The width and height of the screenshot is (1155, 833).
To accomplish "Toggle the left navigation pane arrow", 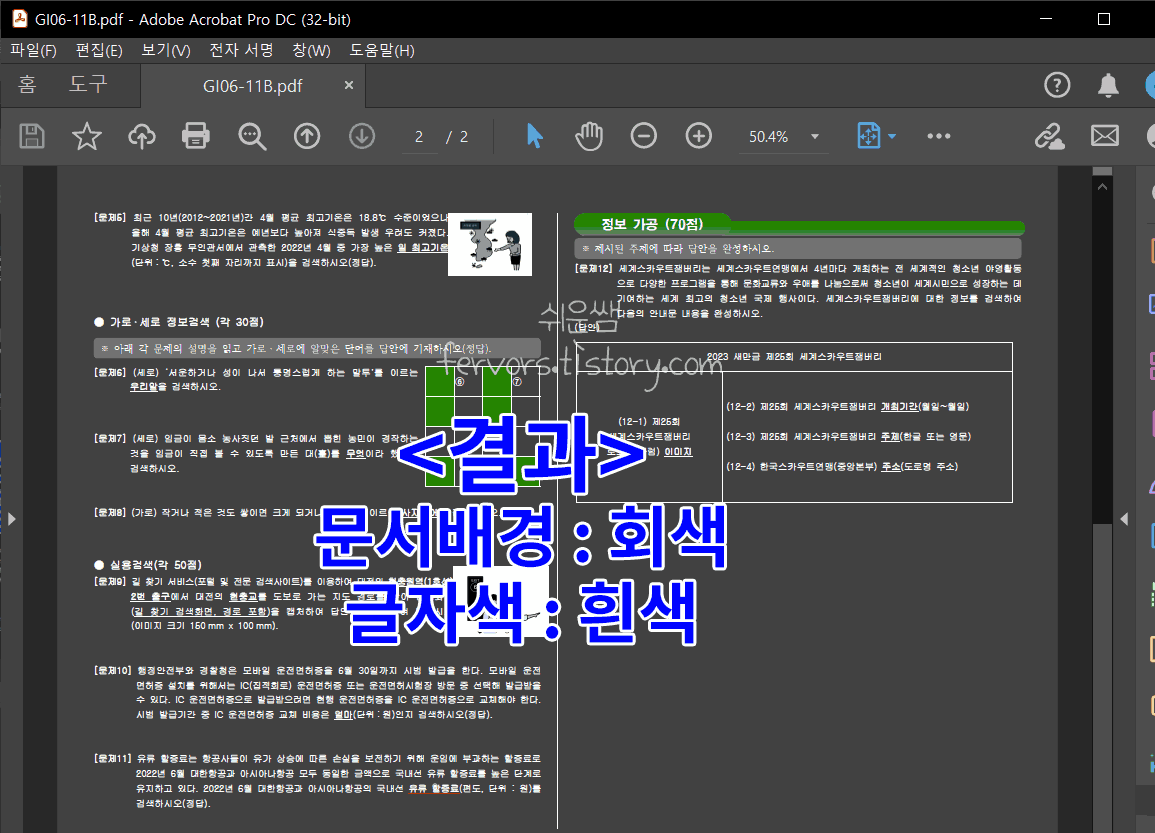I will coord(12,518).
